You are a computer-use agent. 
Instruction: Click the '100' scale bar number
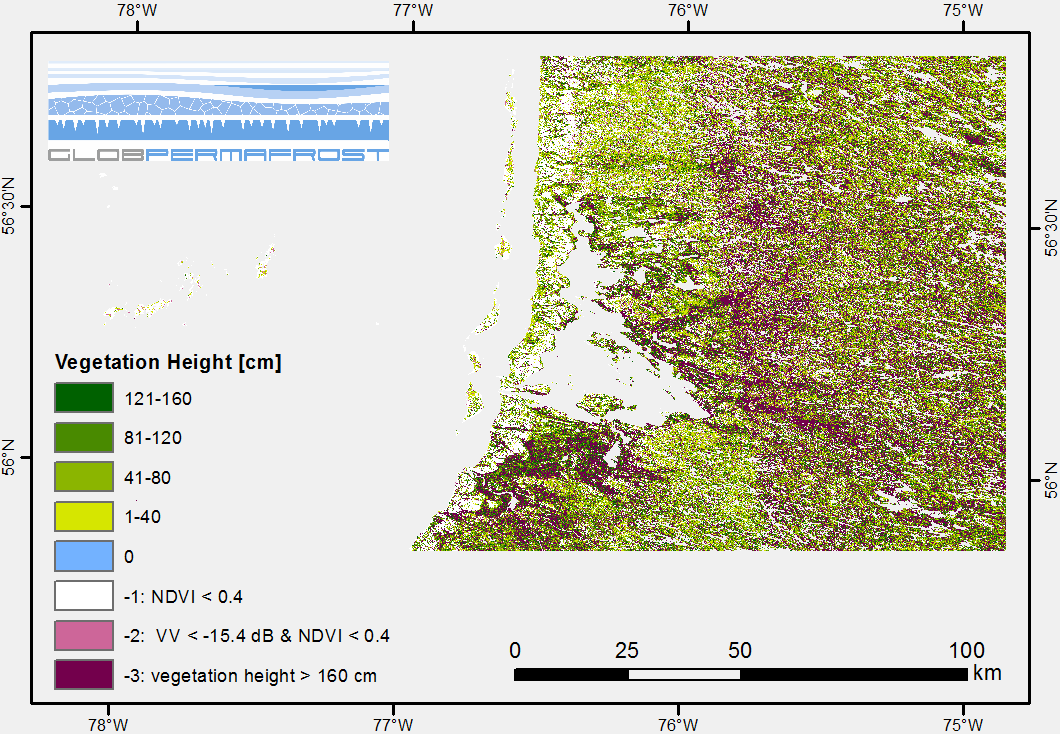[x=967, y=650]
